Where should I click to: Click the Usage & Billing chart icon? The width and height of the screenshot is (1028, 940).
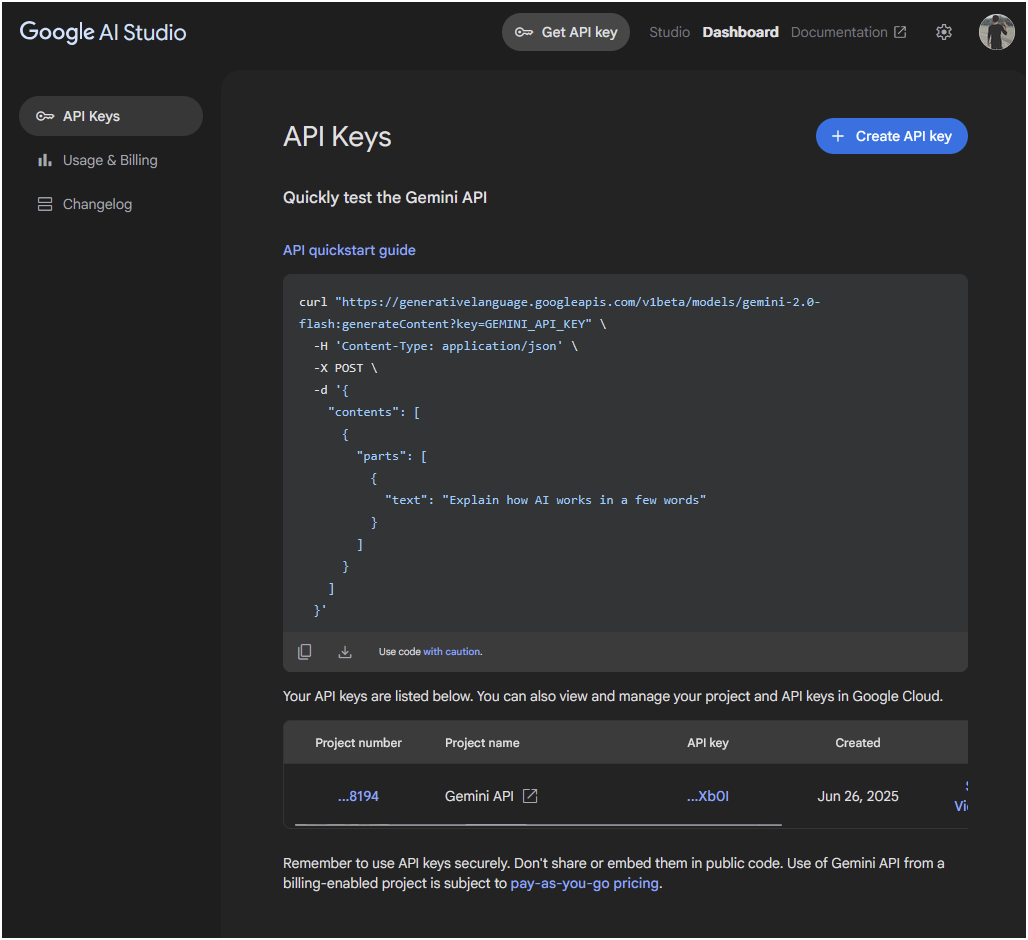click(45, 160)
